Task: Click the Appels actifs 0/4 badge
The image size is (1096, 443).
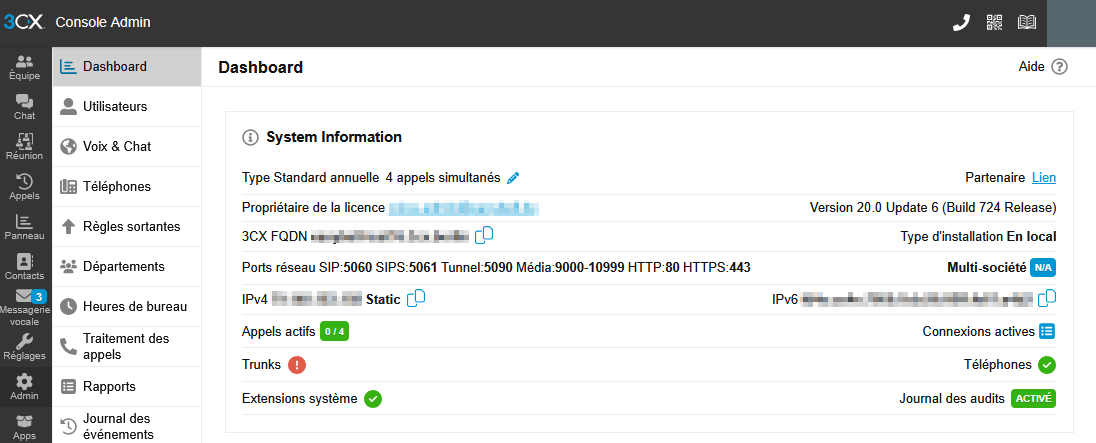Action: click(x=334, y=331)
